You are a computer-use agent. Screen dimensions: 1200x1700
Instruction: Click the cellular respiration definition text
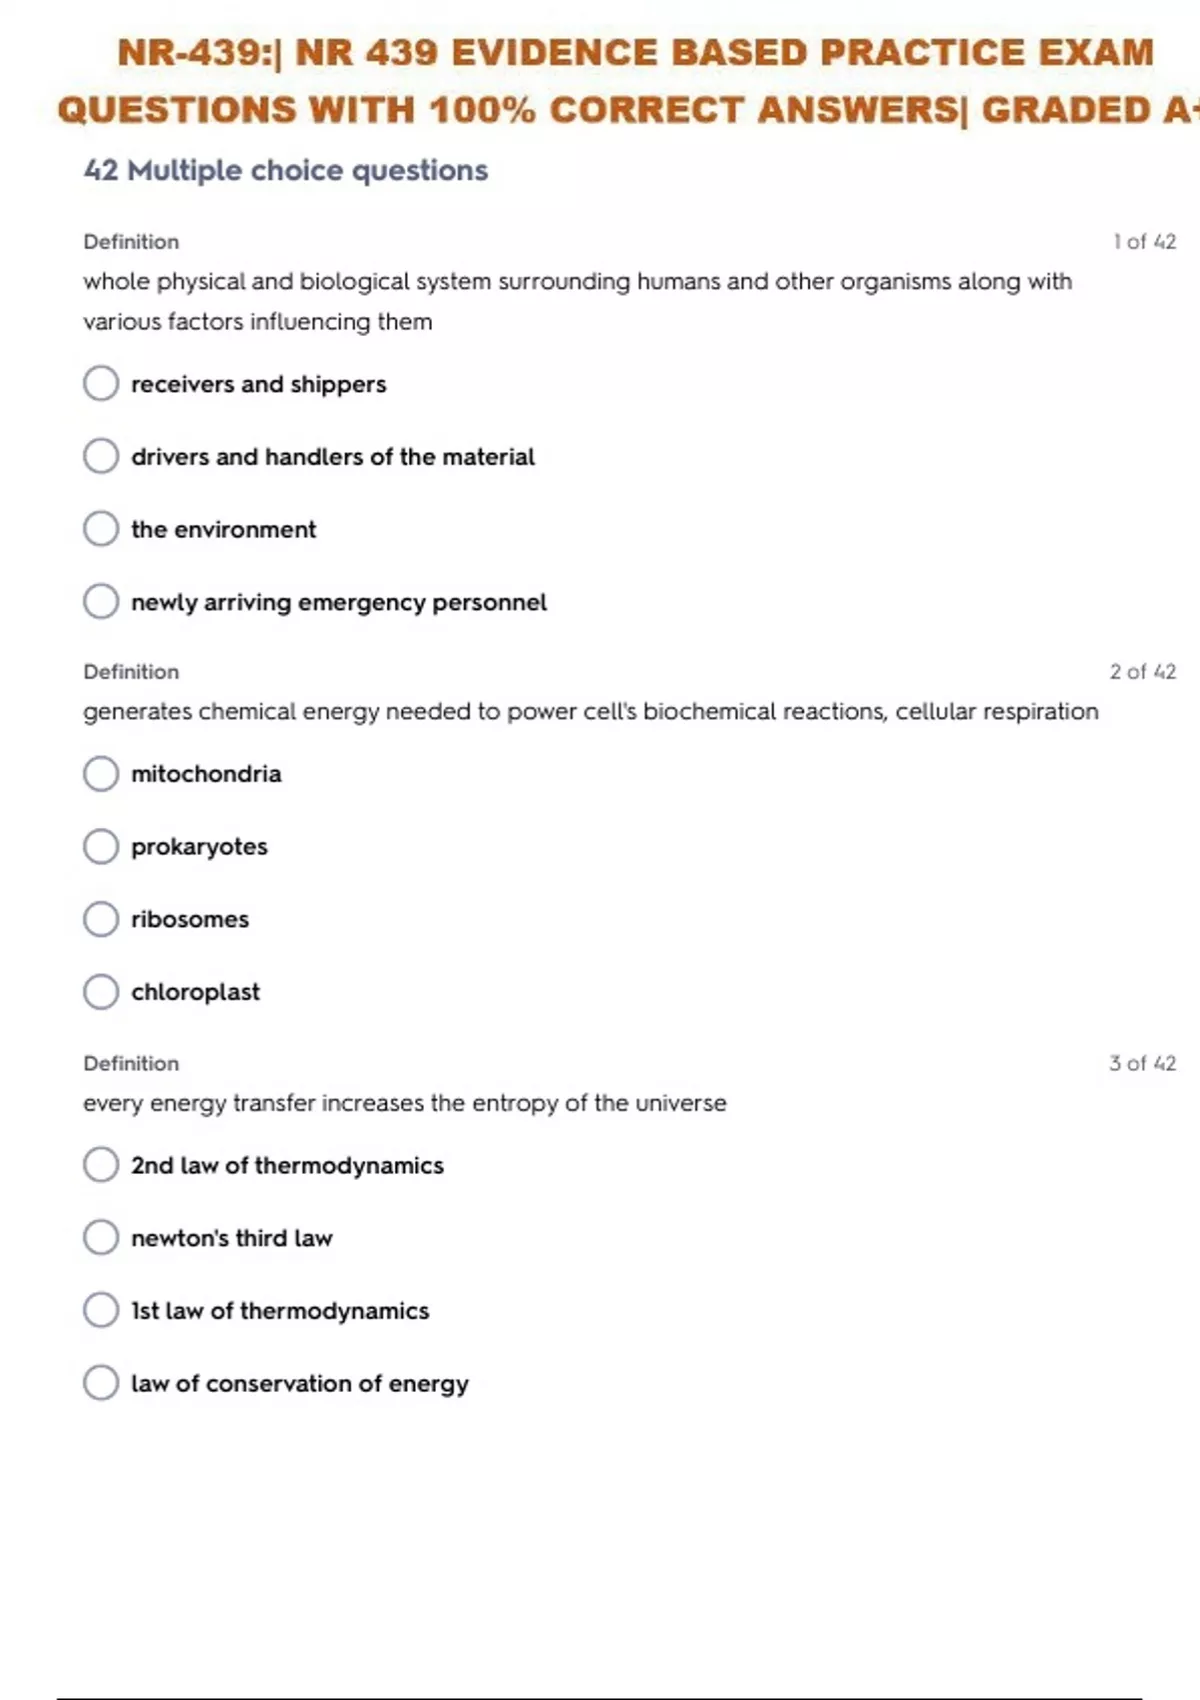(x=591, y=712)
